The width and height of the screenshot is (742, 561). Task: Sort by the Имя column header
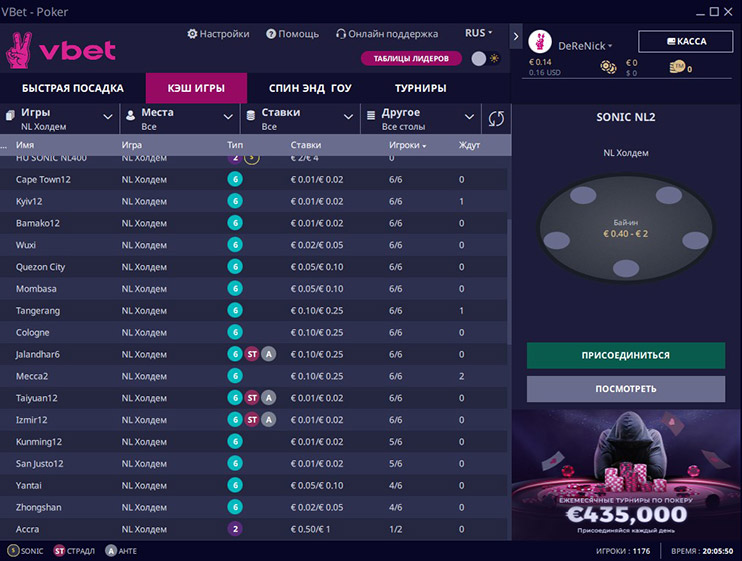click(x=25, y=145)
